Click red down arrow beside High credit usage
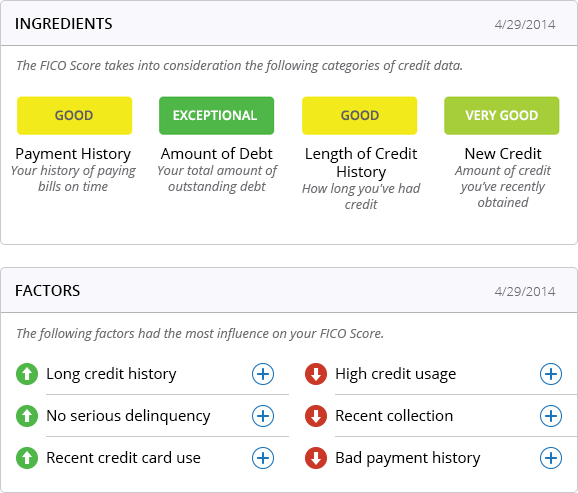Viewport: 578px width, 493px height. point(316,374)
